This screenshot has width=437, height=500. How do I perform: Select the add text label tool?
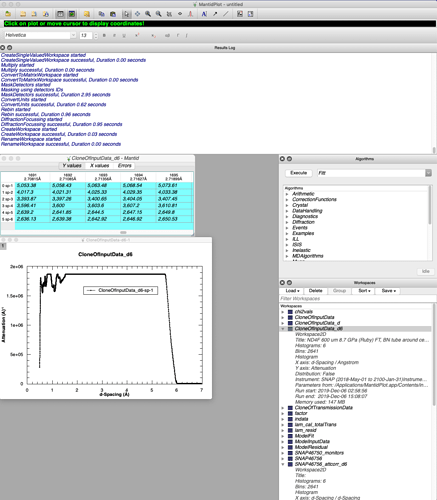tap(204, 14)
